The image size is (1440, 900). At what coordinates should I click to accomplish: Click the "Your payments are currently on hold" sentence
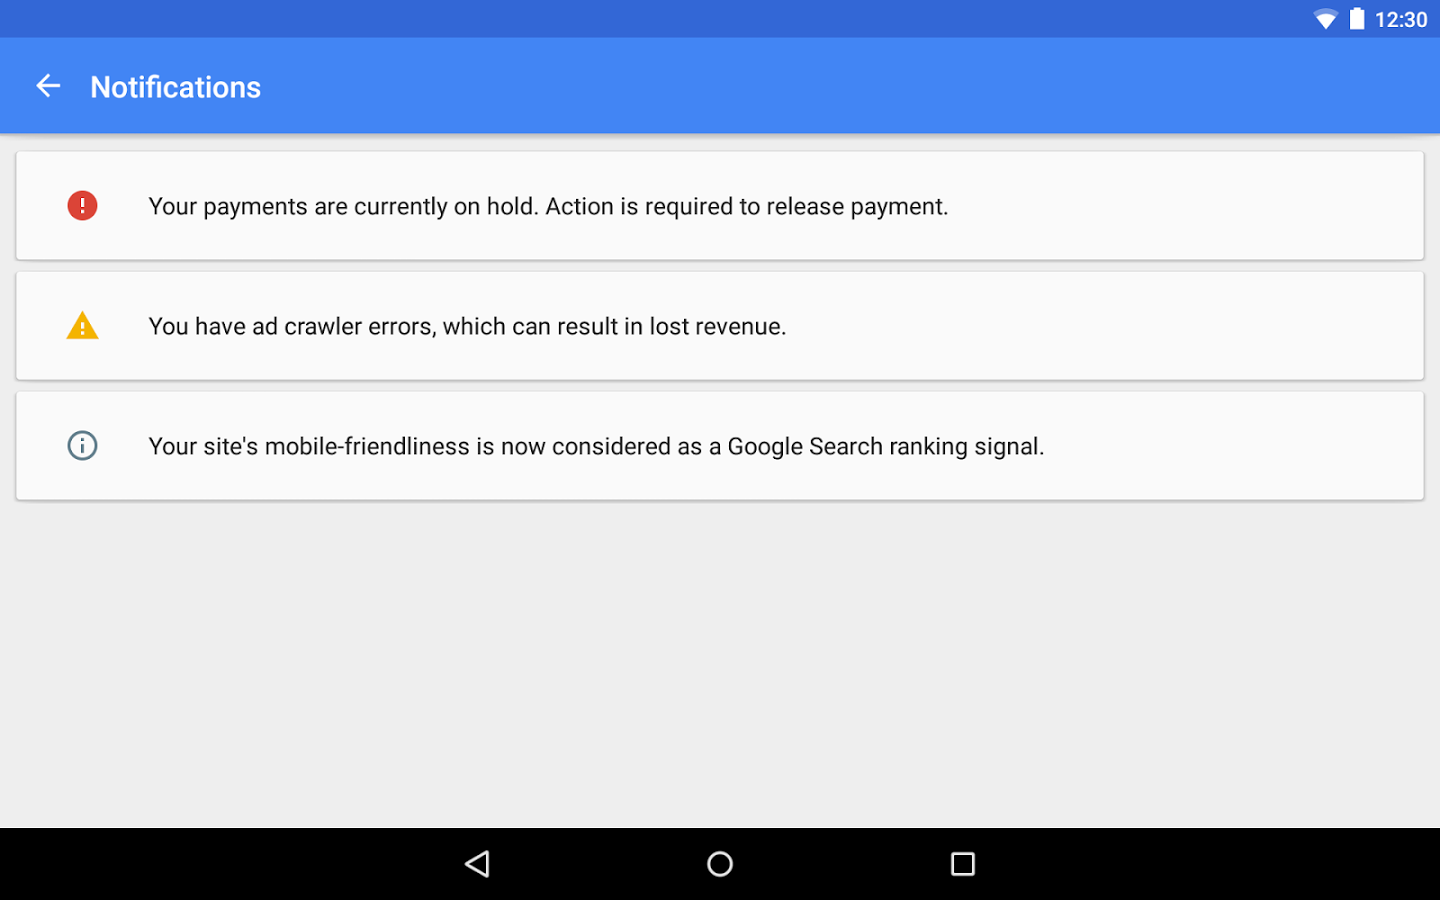tap(344, 207)
